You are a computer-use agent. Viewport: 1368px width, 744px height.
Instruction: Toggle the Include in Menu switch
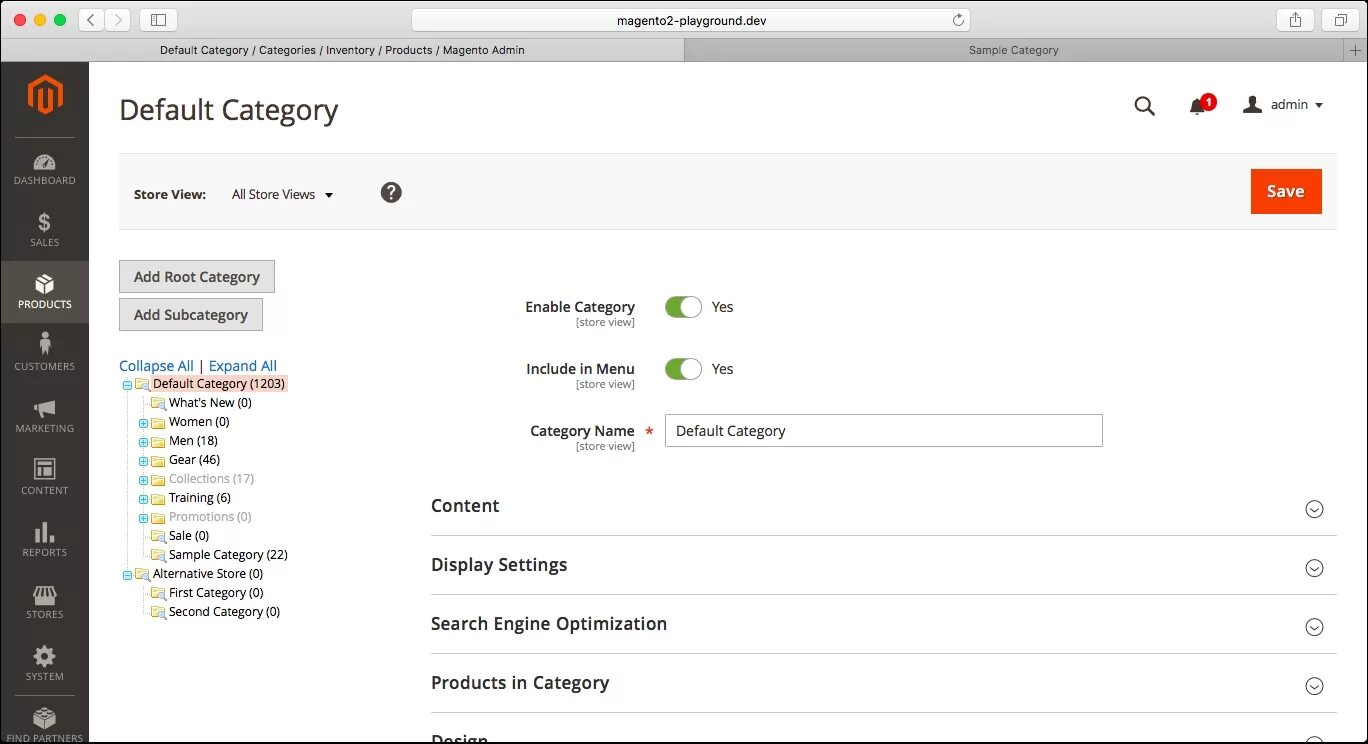[x=684, y=369]
